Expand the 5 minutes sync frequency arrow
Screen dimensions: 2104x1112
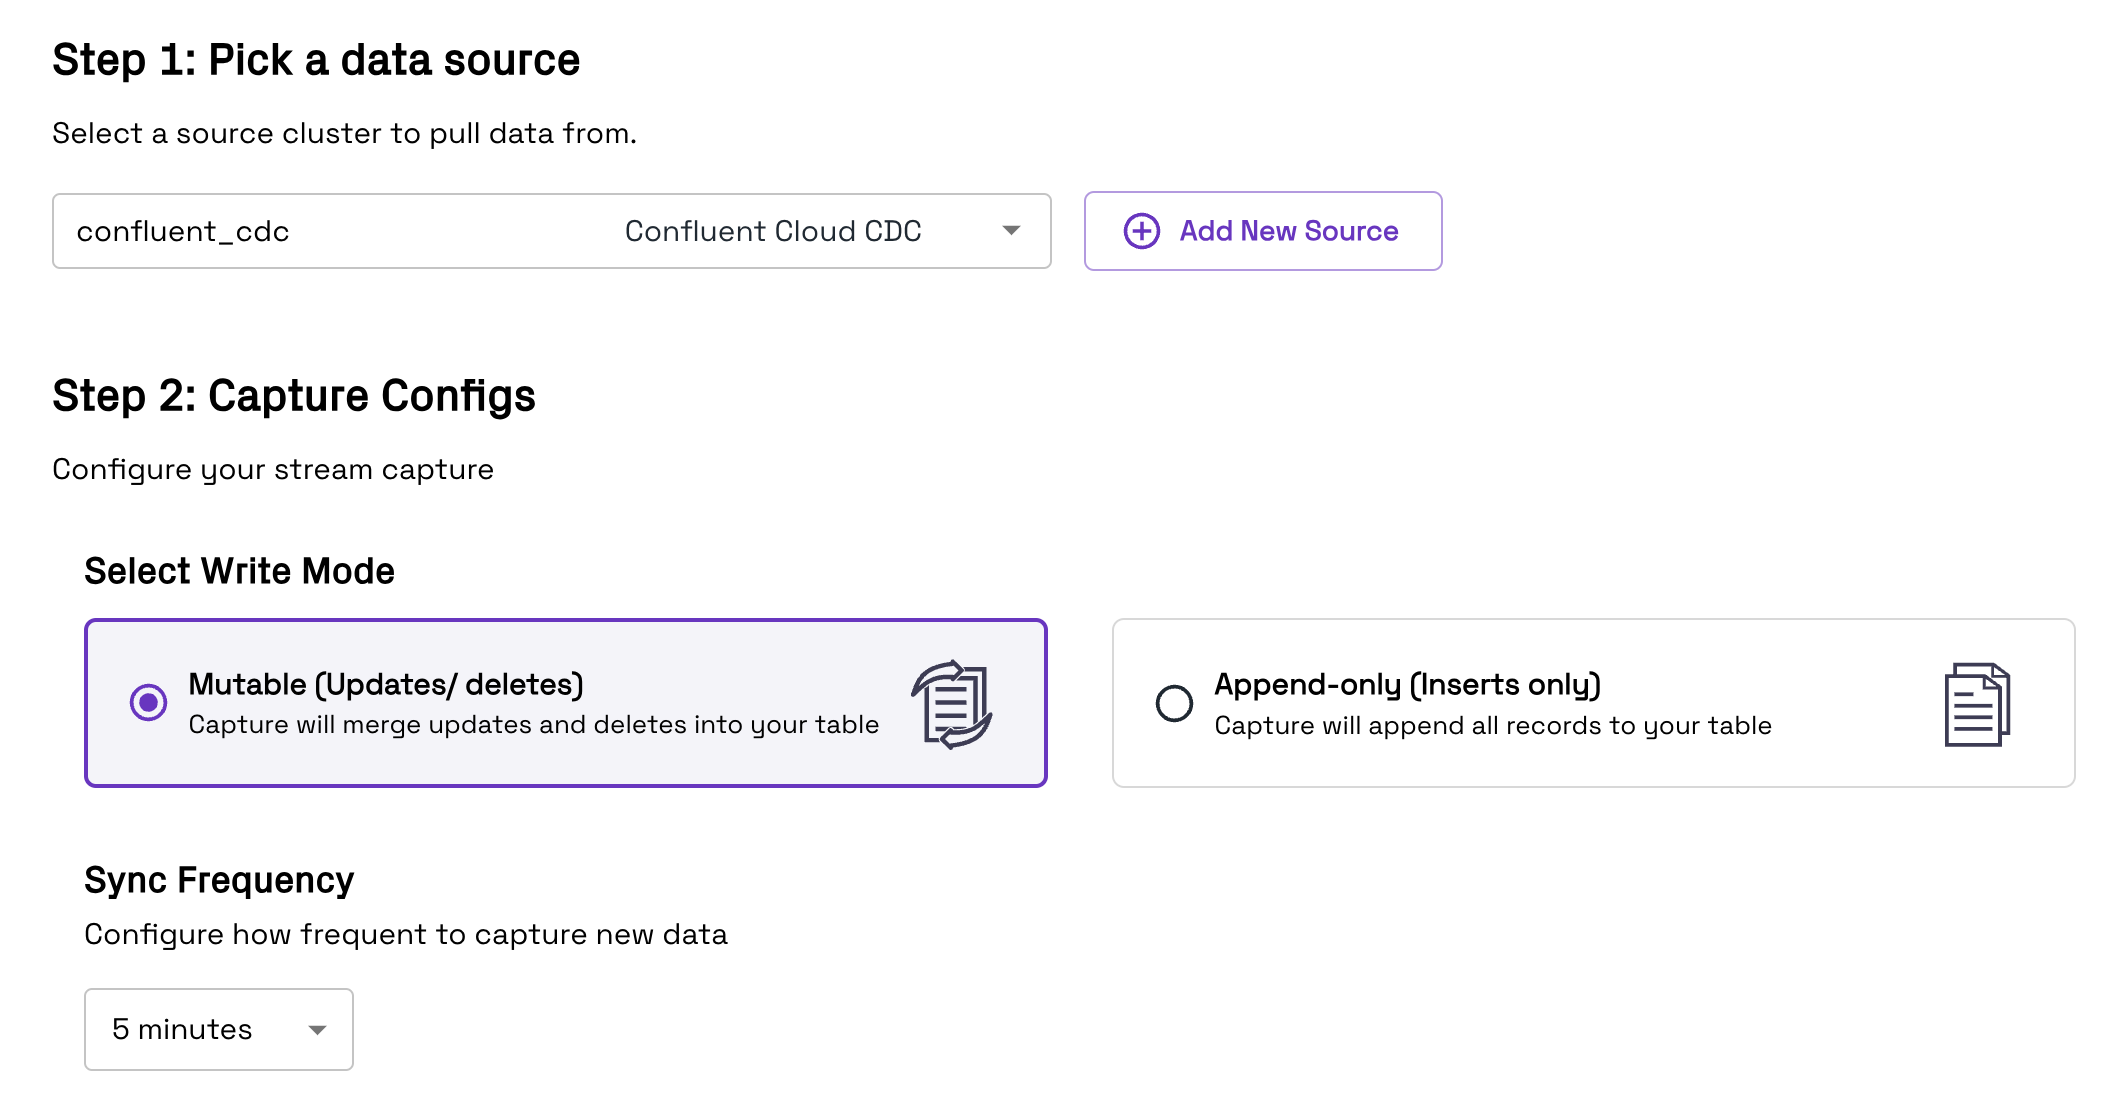tap(317, 1030)
